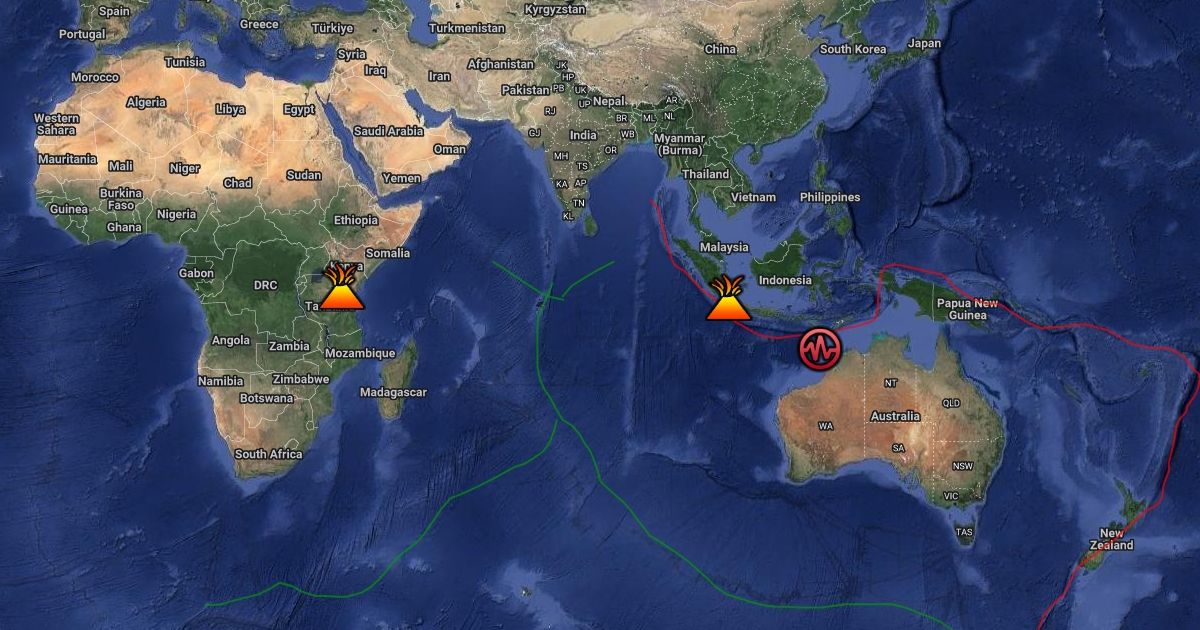The width and height of the screenshot is (1200, 630).
Task: Select the Philippines label
Action: (829, 197)
